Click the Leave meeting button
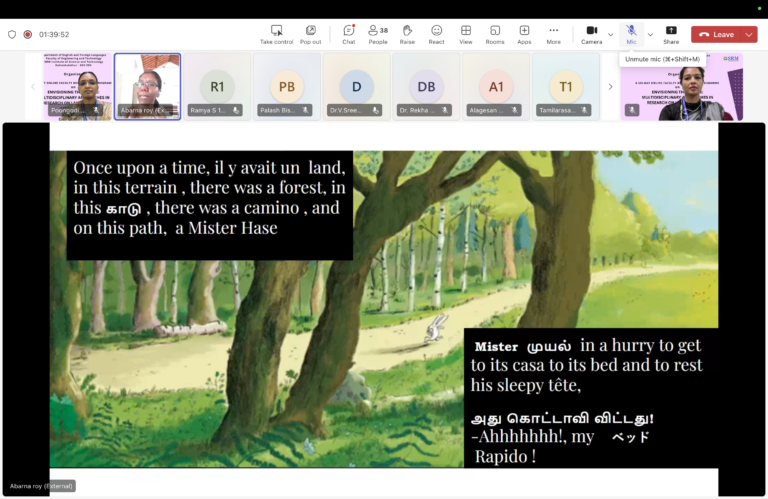 point(717,34)
